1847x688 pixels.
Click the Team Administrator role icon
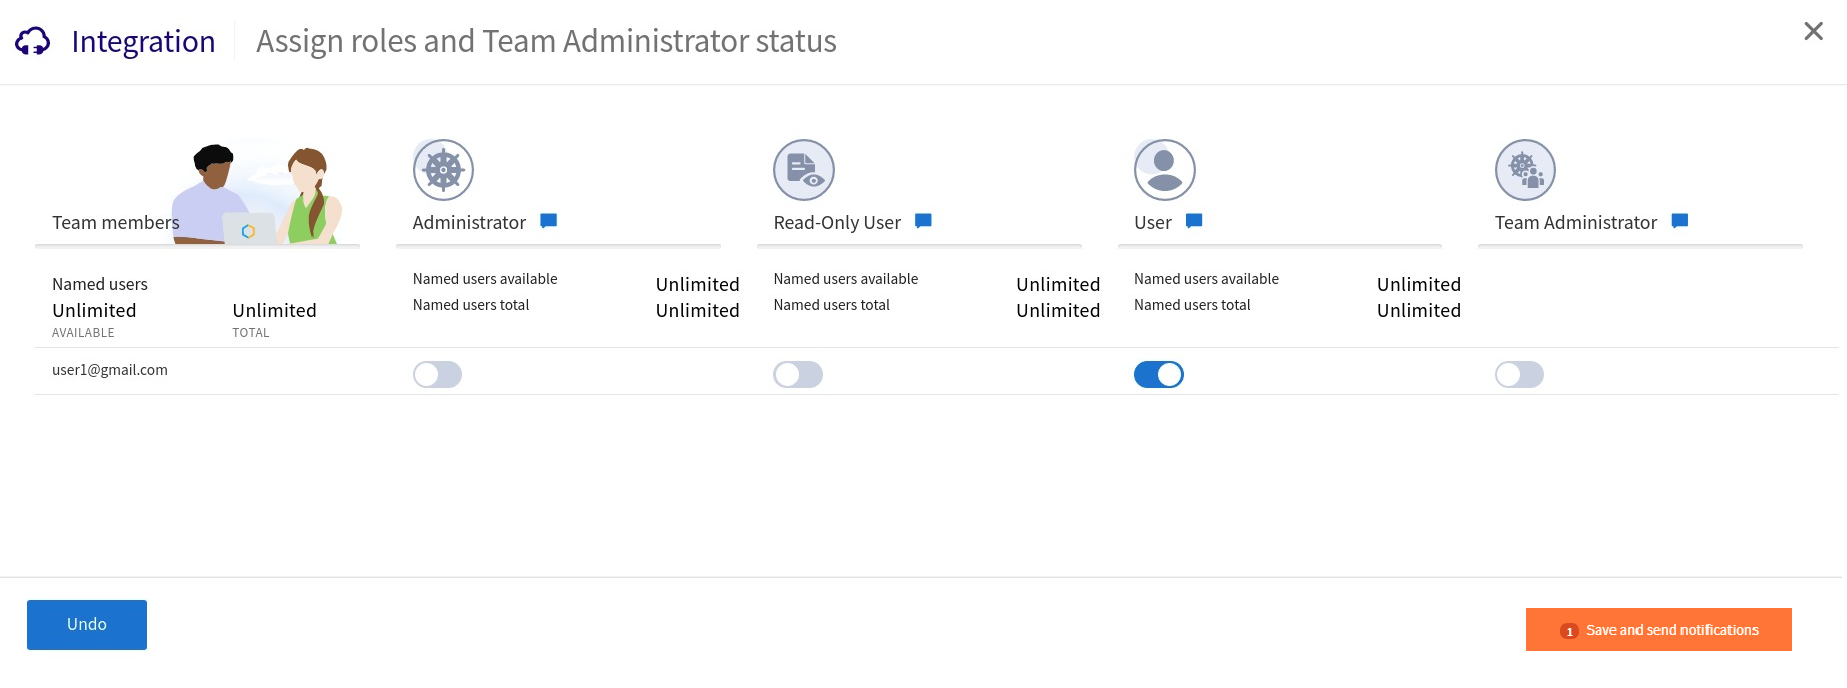click(1525, 170)
